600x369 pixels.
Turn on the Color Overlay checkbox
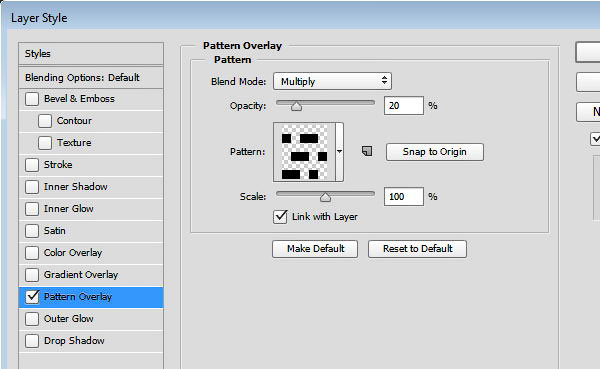pos(32,253)
